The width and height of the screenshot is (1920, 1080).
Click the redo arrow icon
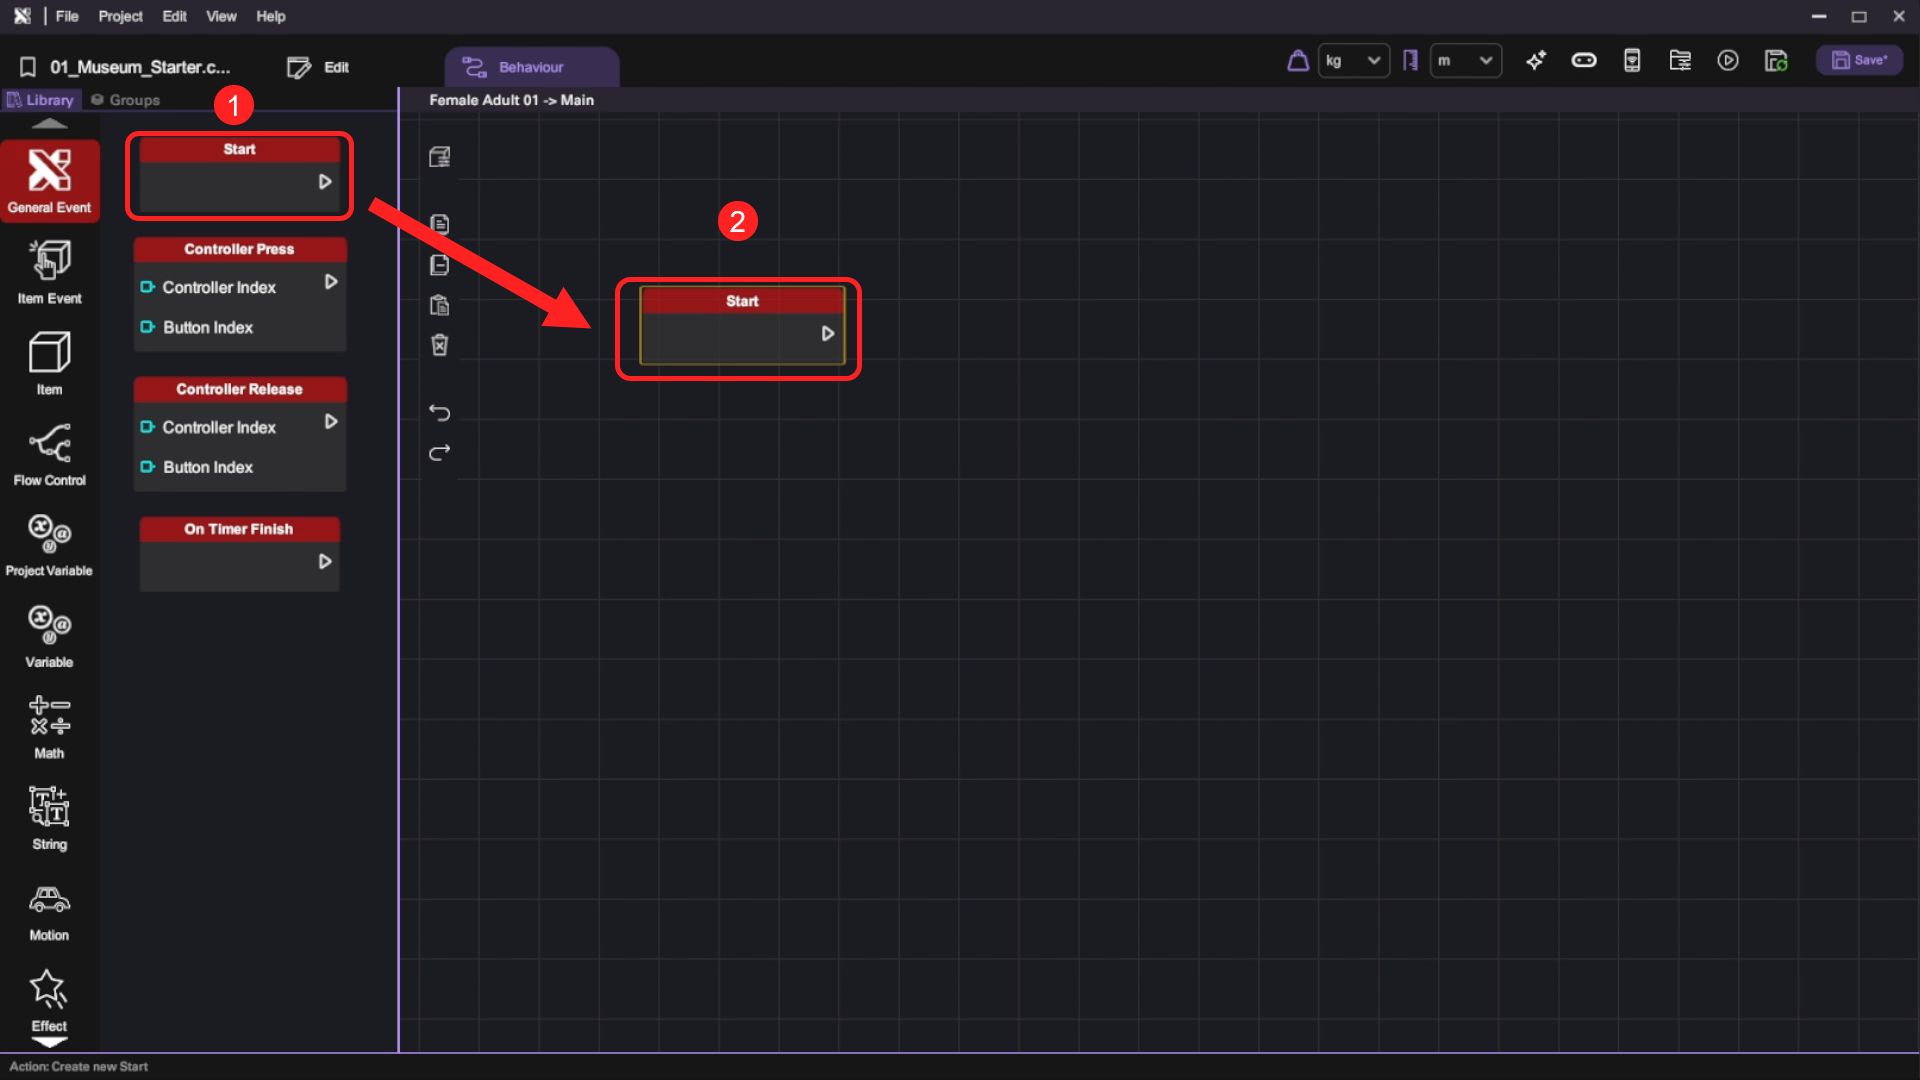439,453
